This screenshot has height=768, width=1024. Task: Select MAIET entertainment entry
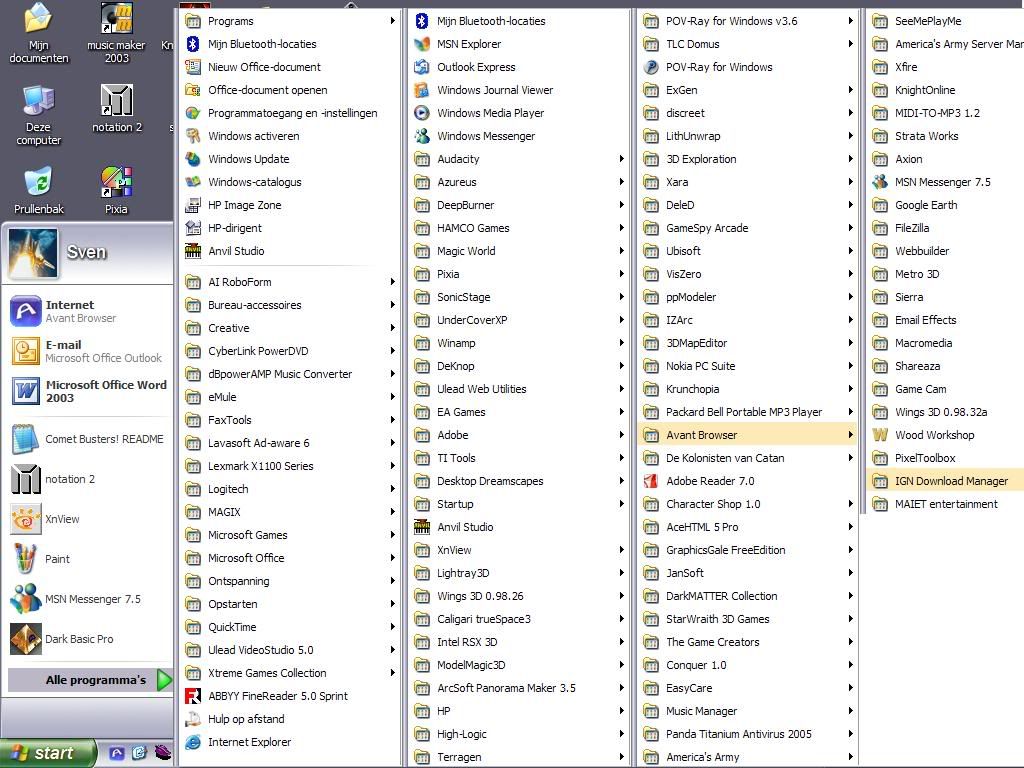[946, 504]
